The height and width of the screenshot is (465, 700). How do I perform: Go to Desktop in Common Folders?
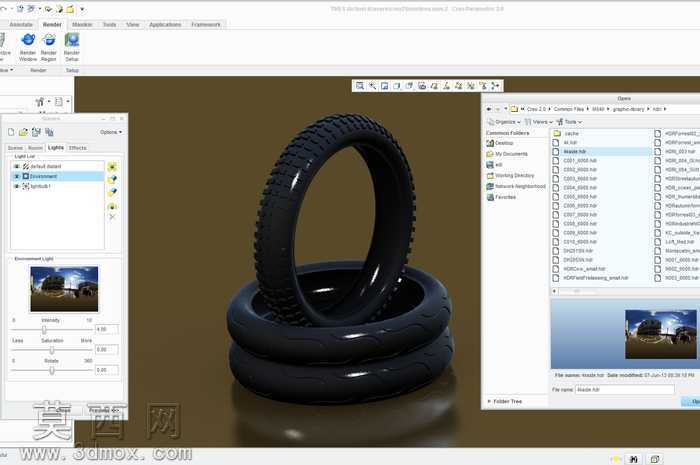500,143
